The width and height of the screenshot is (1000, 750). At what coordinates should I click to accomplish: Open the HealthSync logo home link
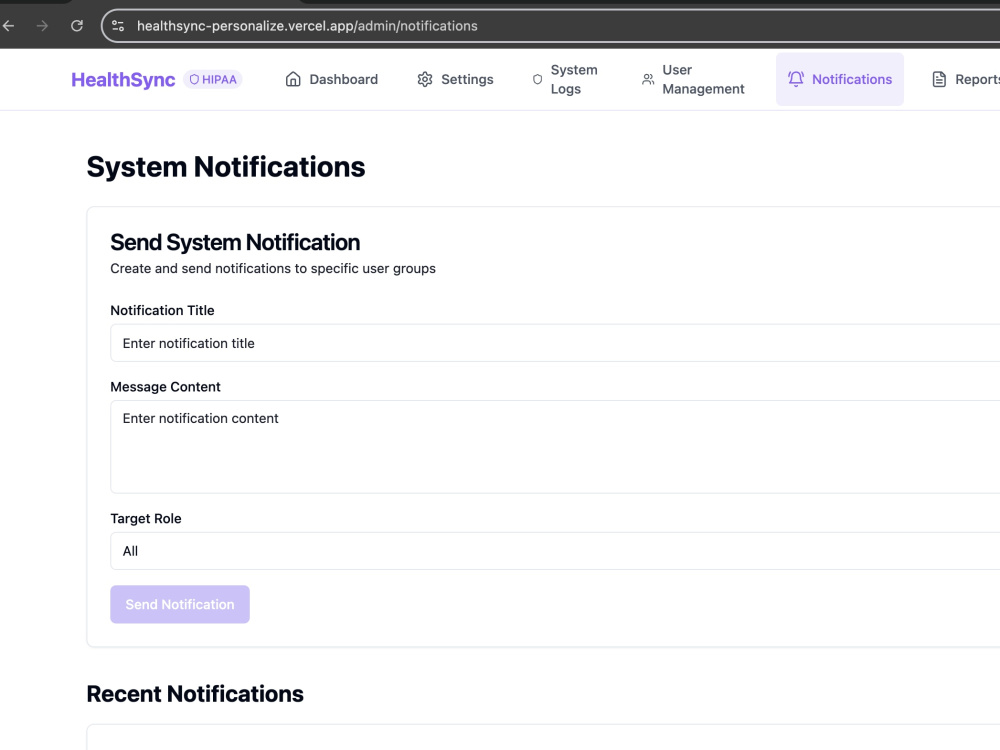(x=123, y=80)
